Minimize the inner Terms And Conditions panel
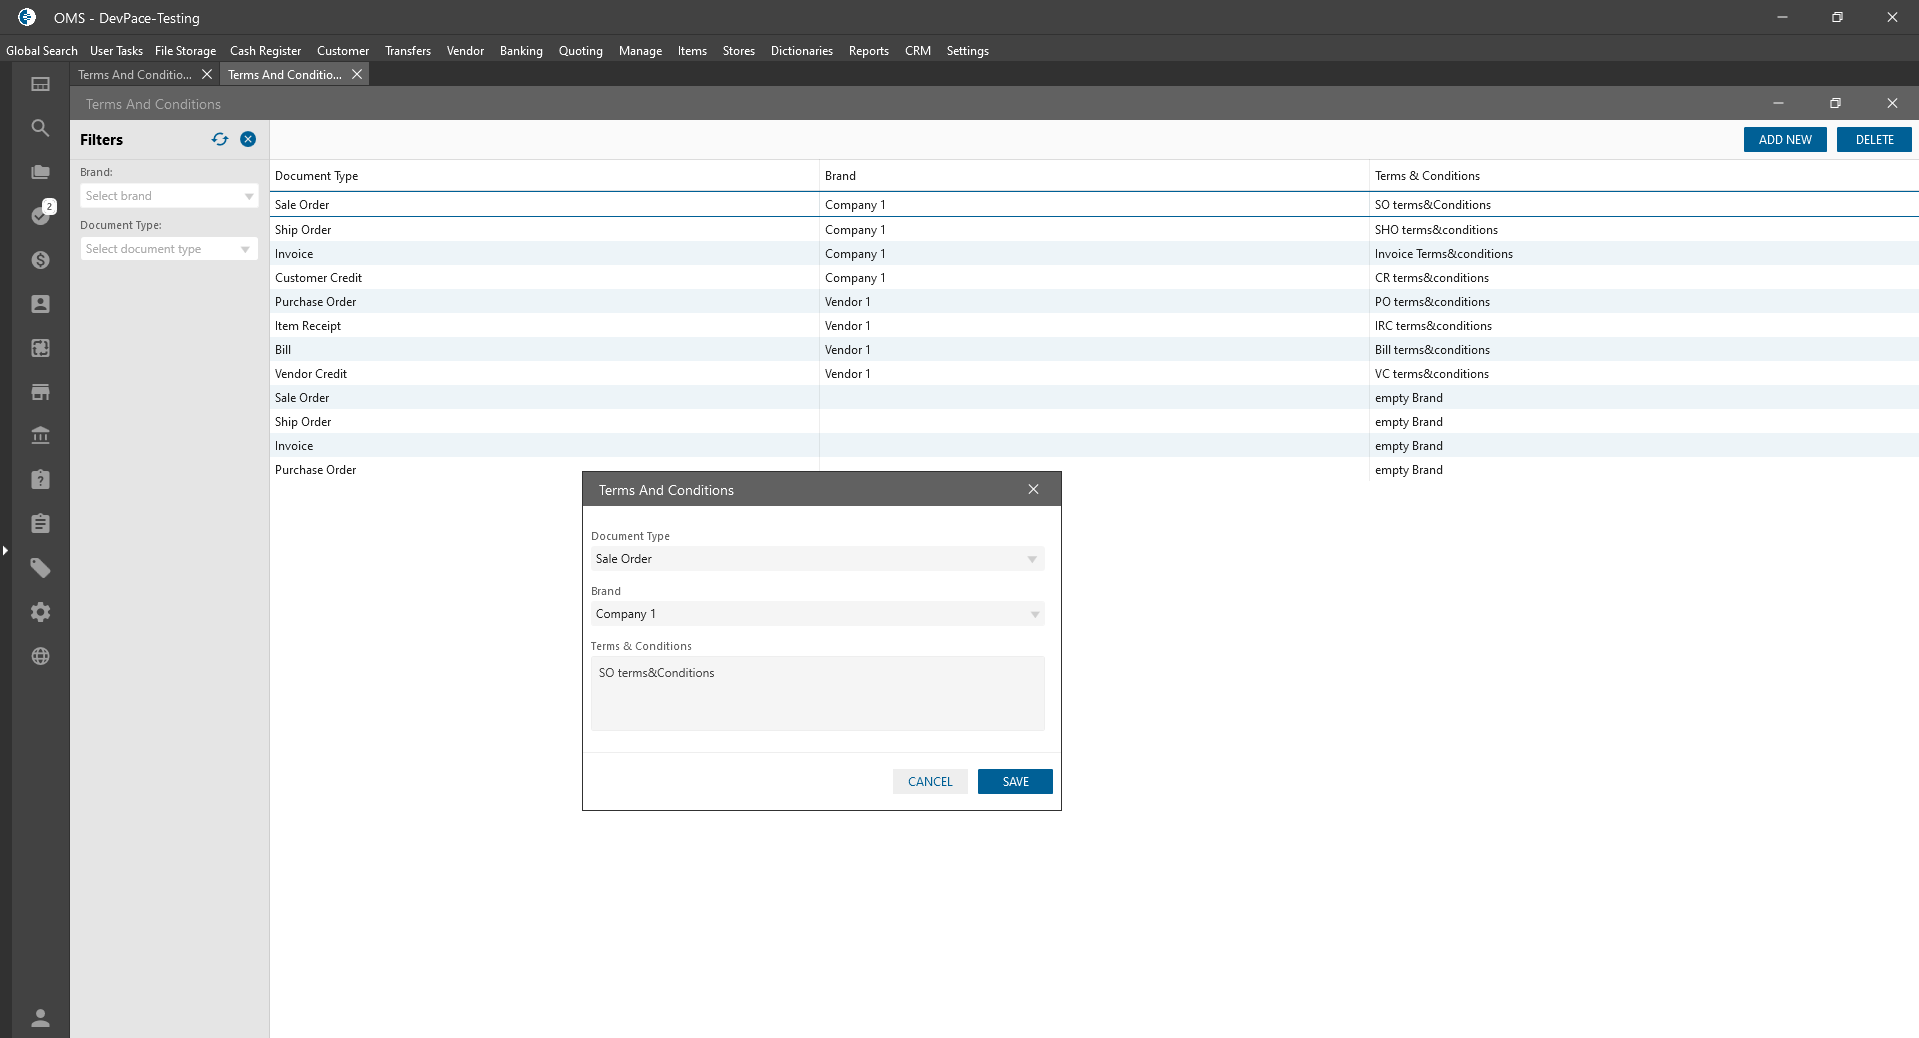This screenshot has width=1919, height=1038. tap(1778, 103)
